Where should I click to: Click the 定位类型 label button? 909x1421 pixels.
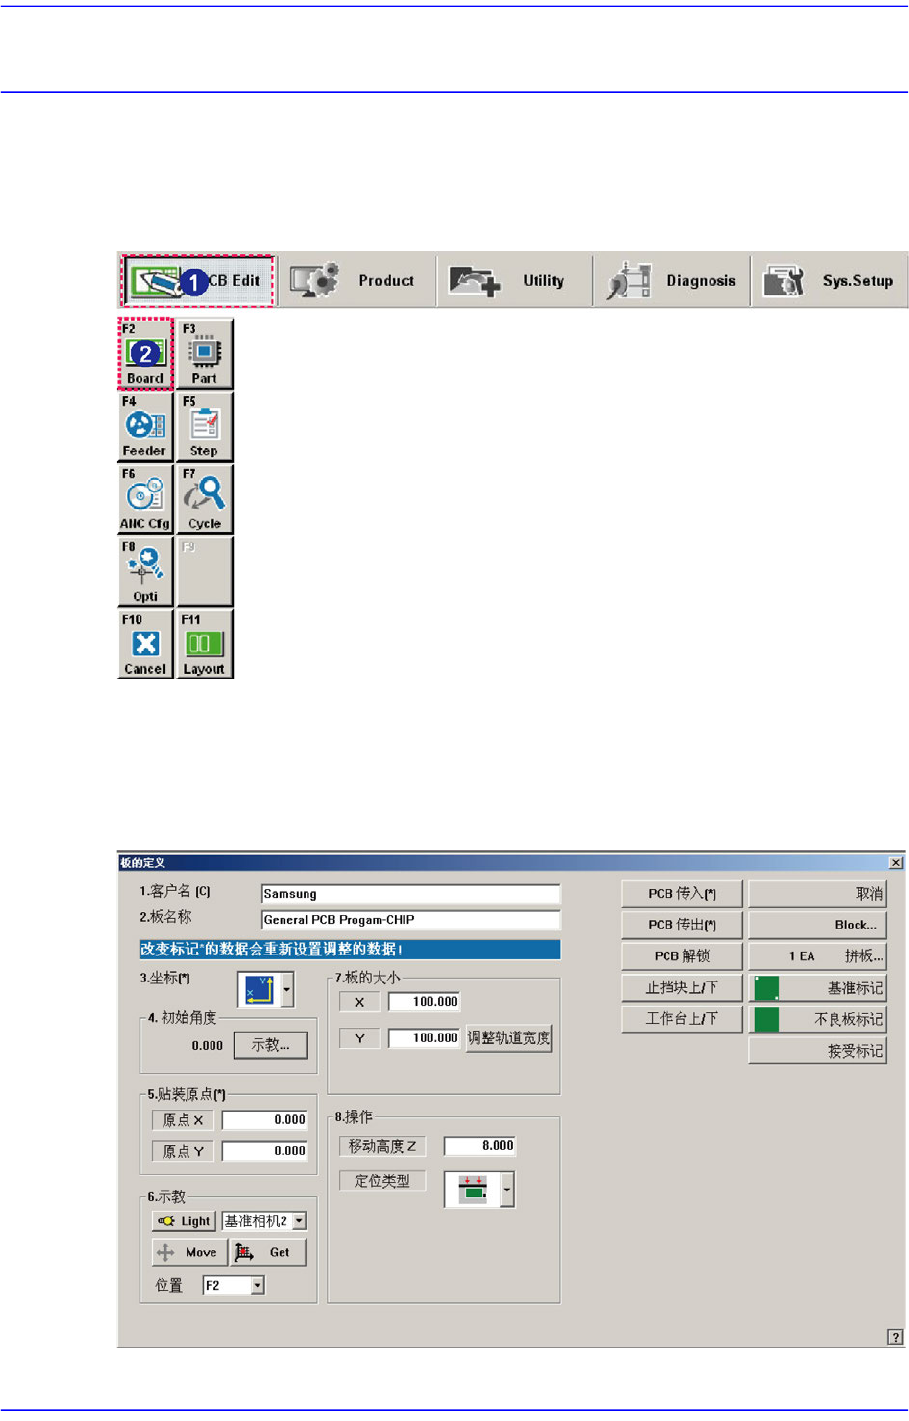(x=382, y=1181)
